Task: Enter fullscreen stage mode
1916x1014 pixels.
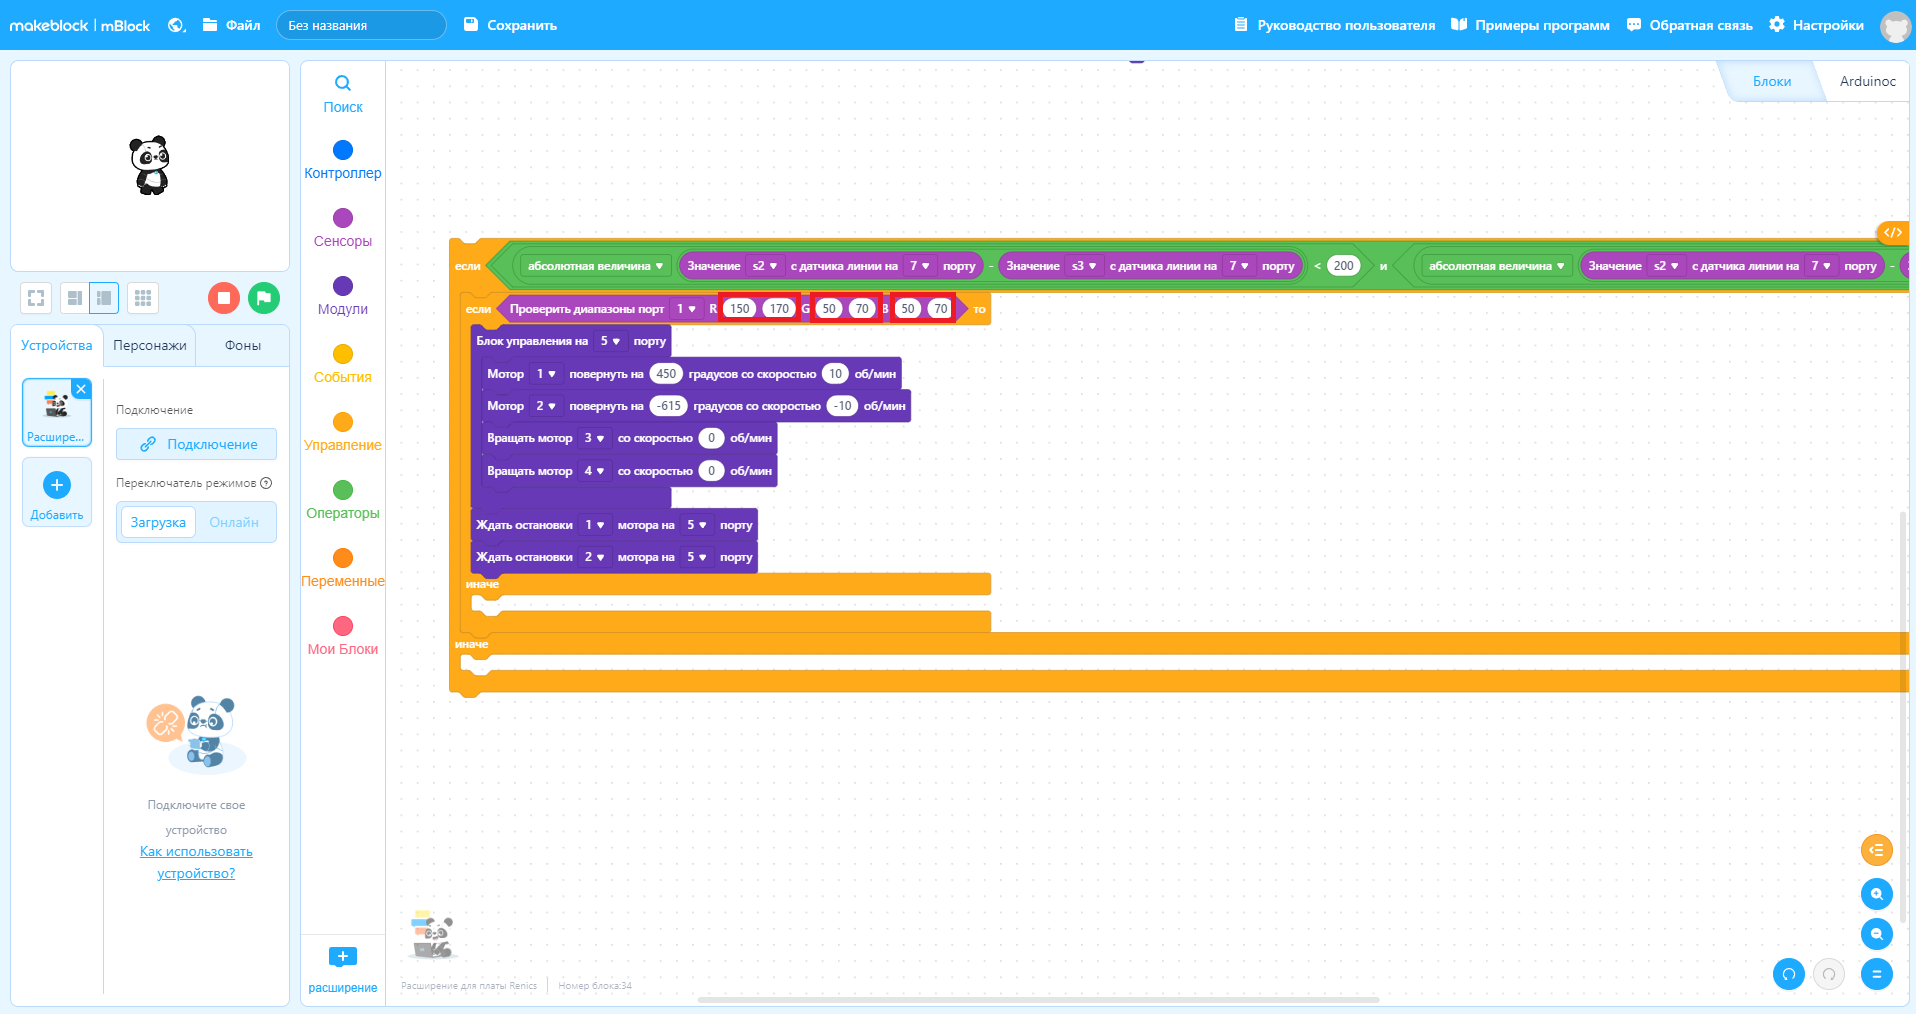Action: coord(36,298)
